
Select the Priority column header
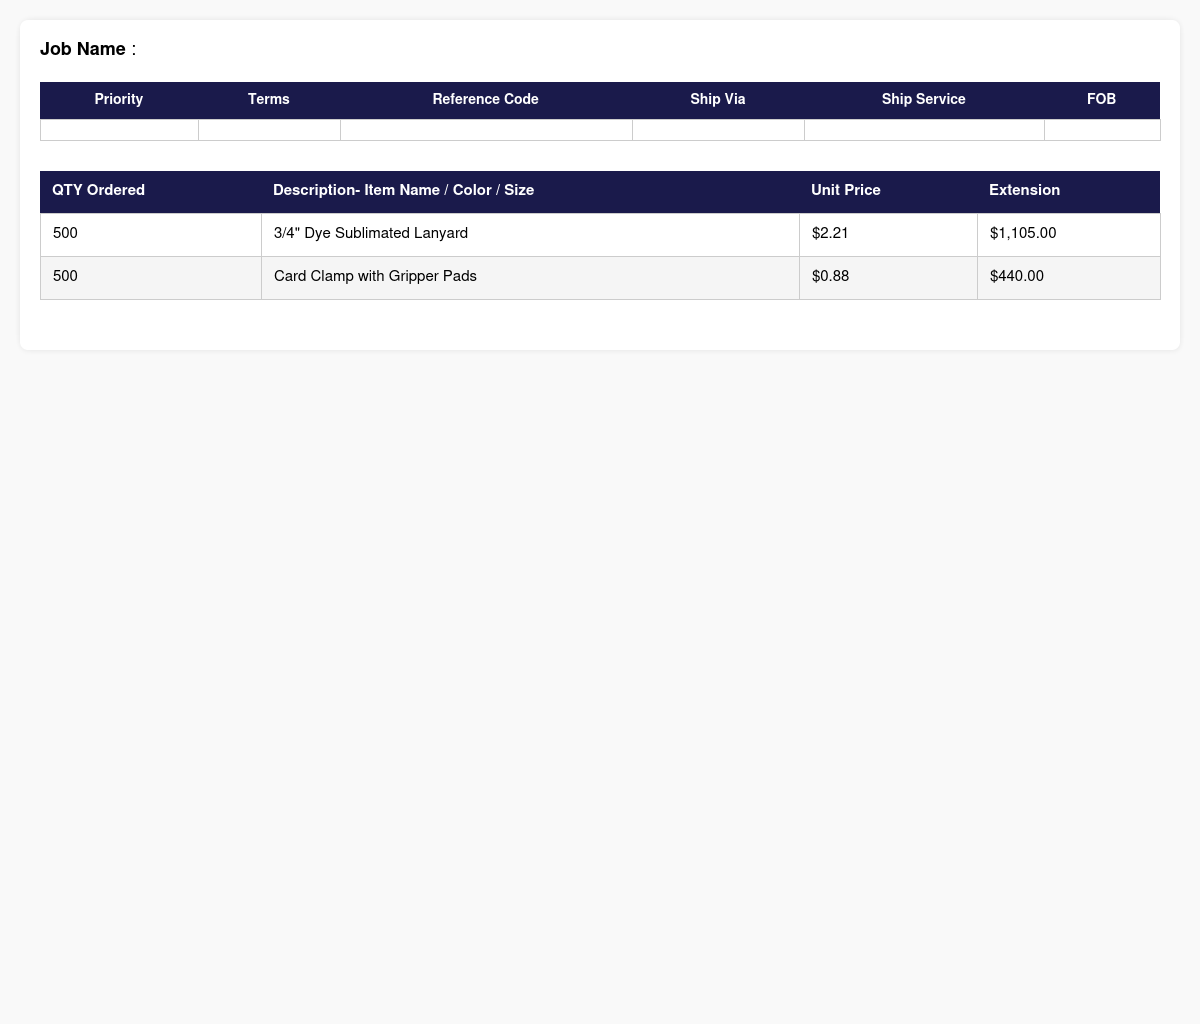pyautogui.click(x=119, y=100)
